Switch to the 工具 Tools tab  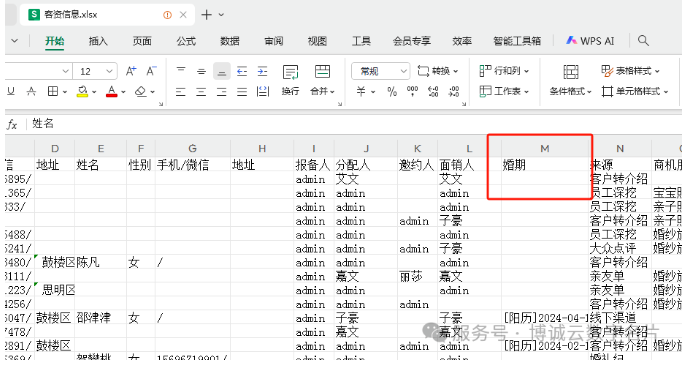click(361, 41)
